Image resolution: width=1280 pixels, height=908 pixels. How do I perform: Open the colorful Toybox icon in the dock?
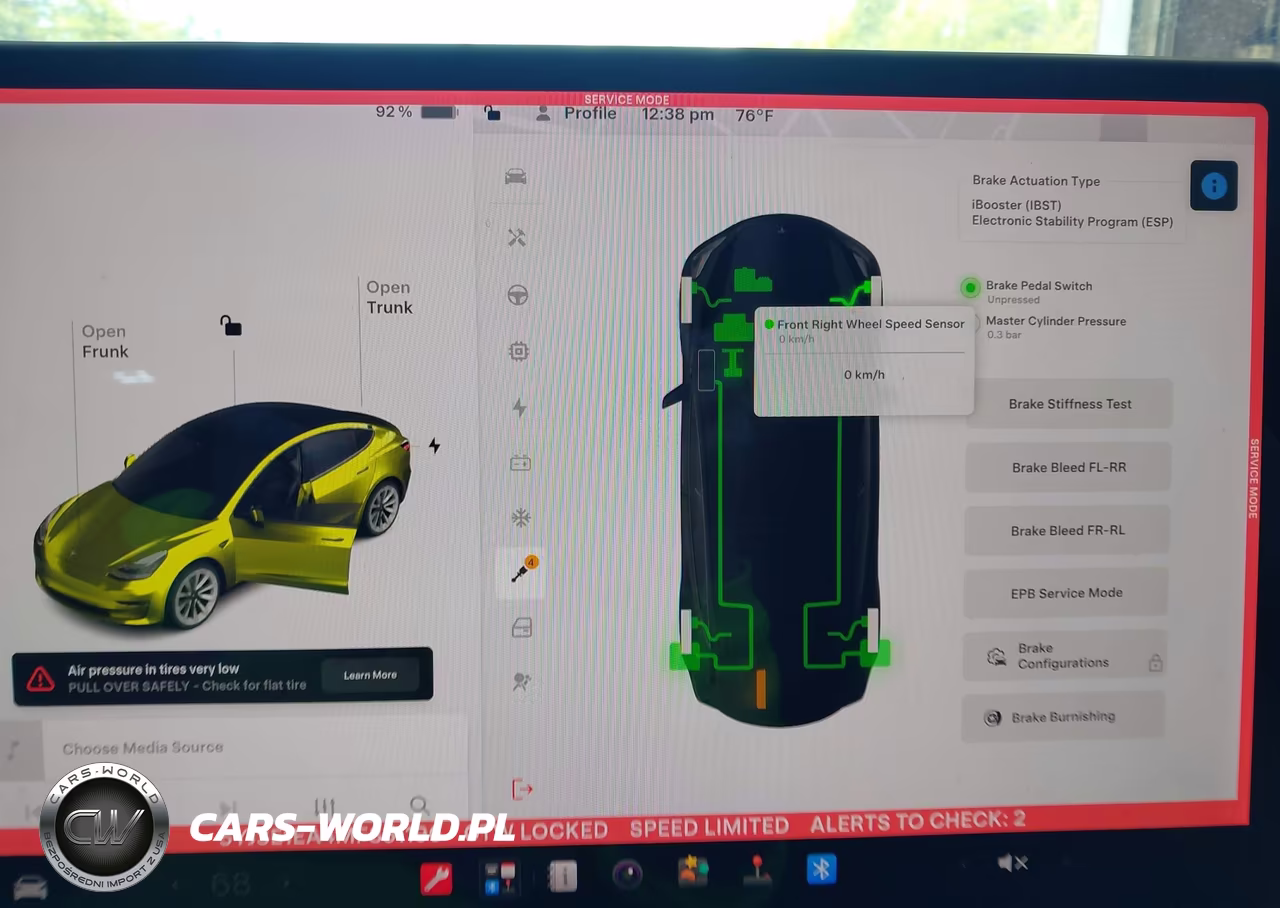coord(692,872)
